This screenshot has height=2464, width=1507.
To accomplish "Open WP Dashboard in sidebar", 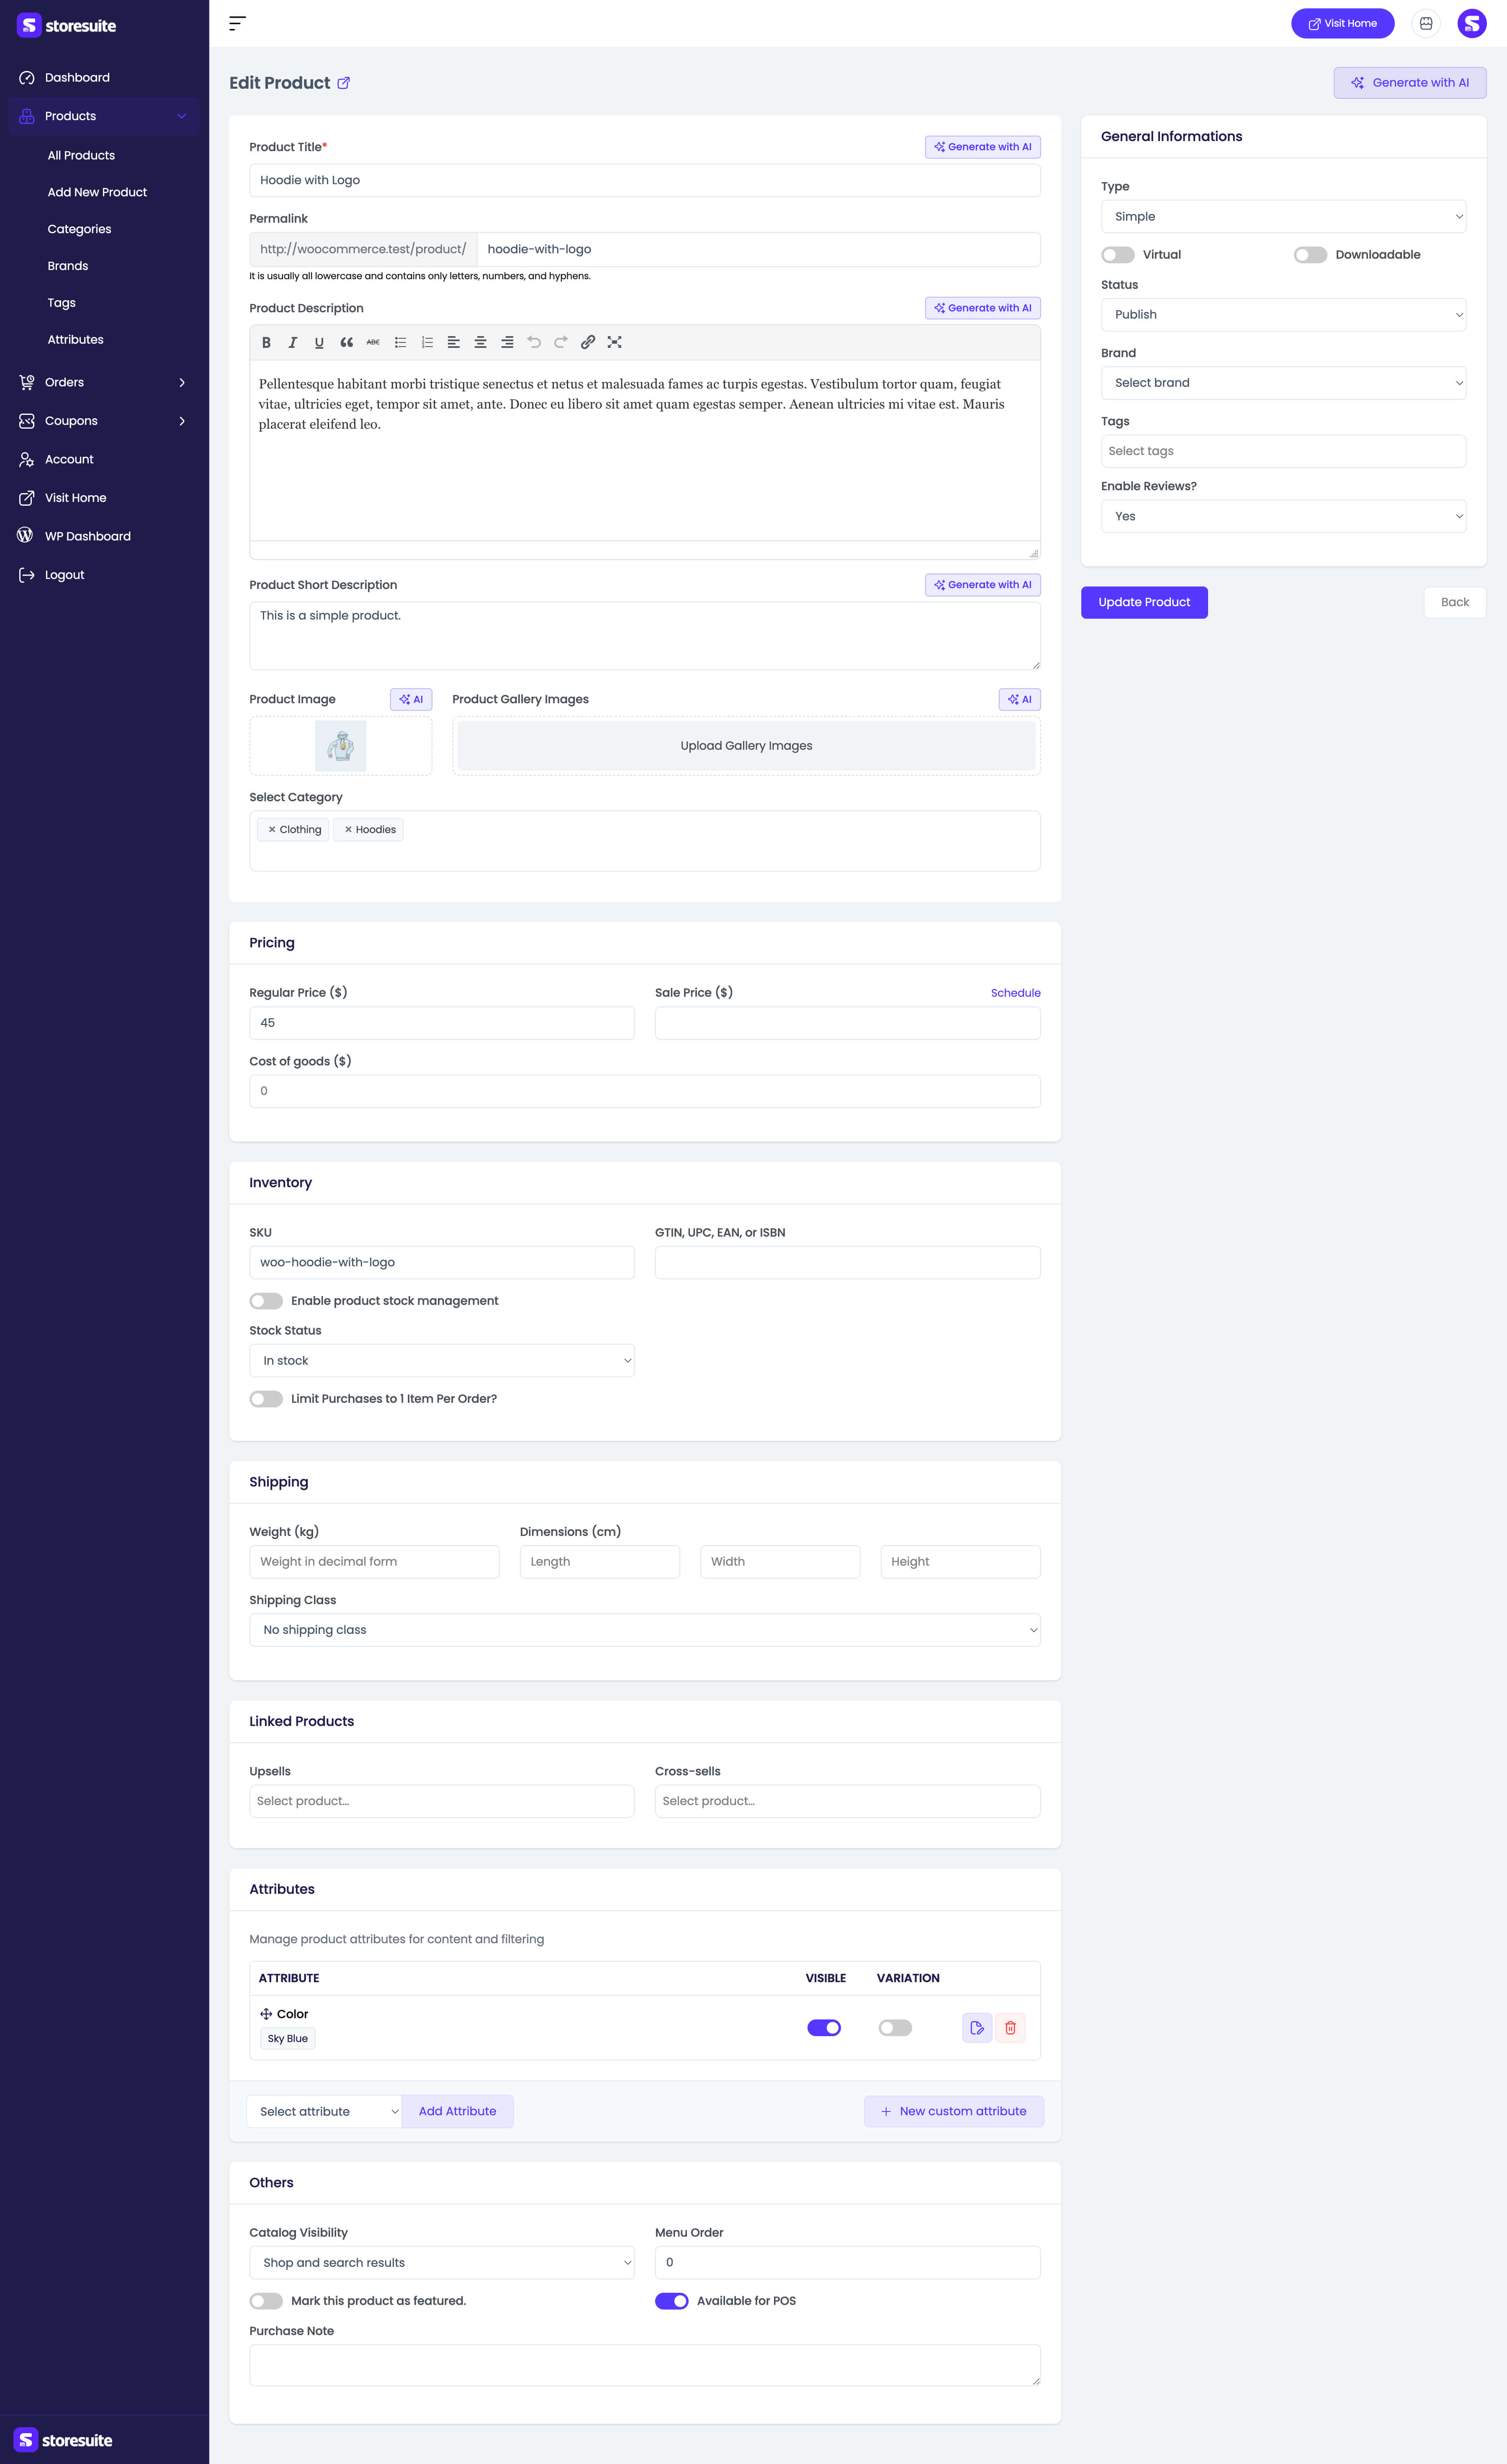I will (x=104, y=536).
